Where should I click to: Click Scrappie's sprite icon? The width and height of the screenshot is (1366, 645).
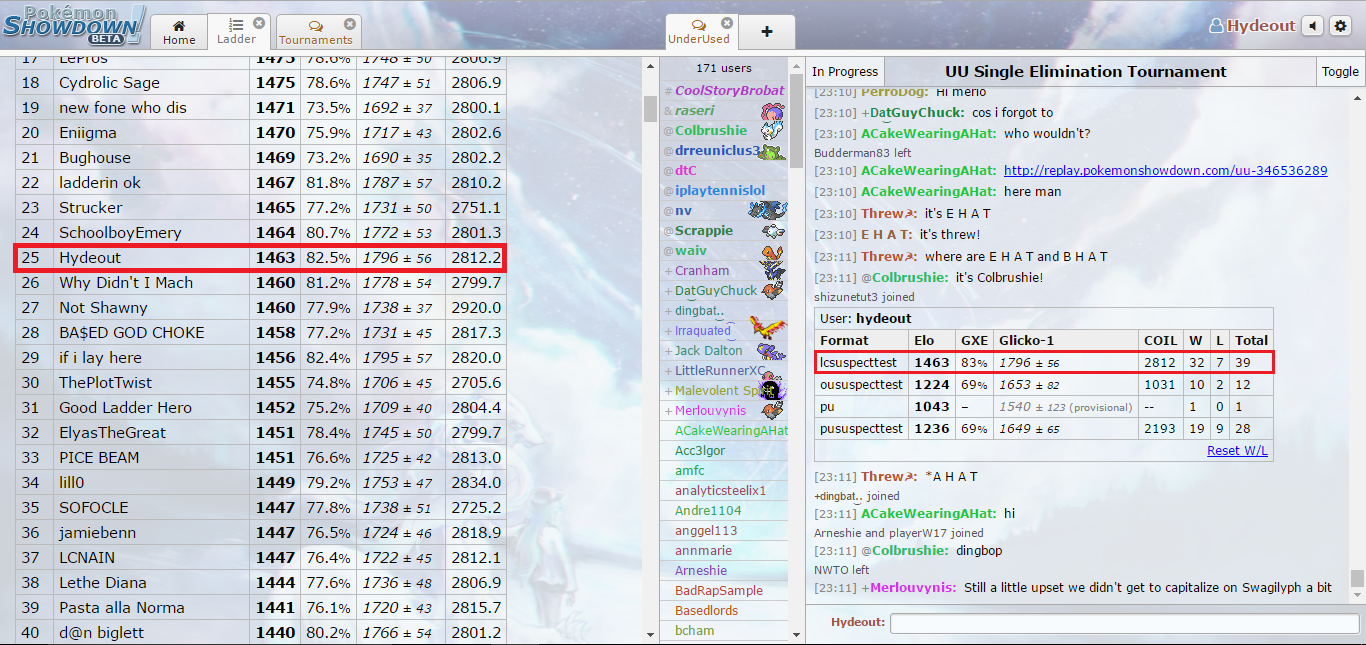[x=771, y=231]
